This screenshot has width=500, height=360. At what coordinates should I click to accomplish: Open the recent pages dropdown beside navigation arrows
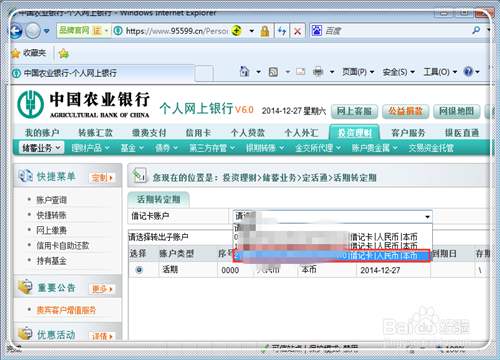click(x=47, y=31)
